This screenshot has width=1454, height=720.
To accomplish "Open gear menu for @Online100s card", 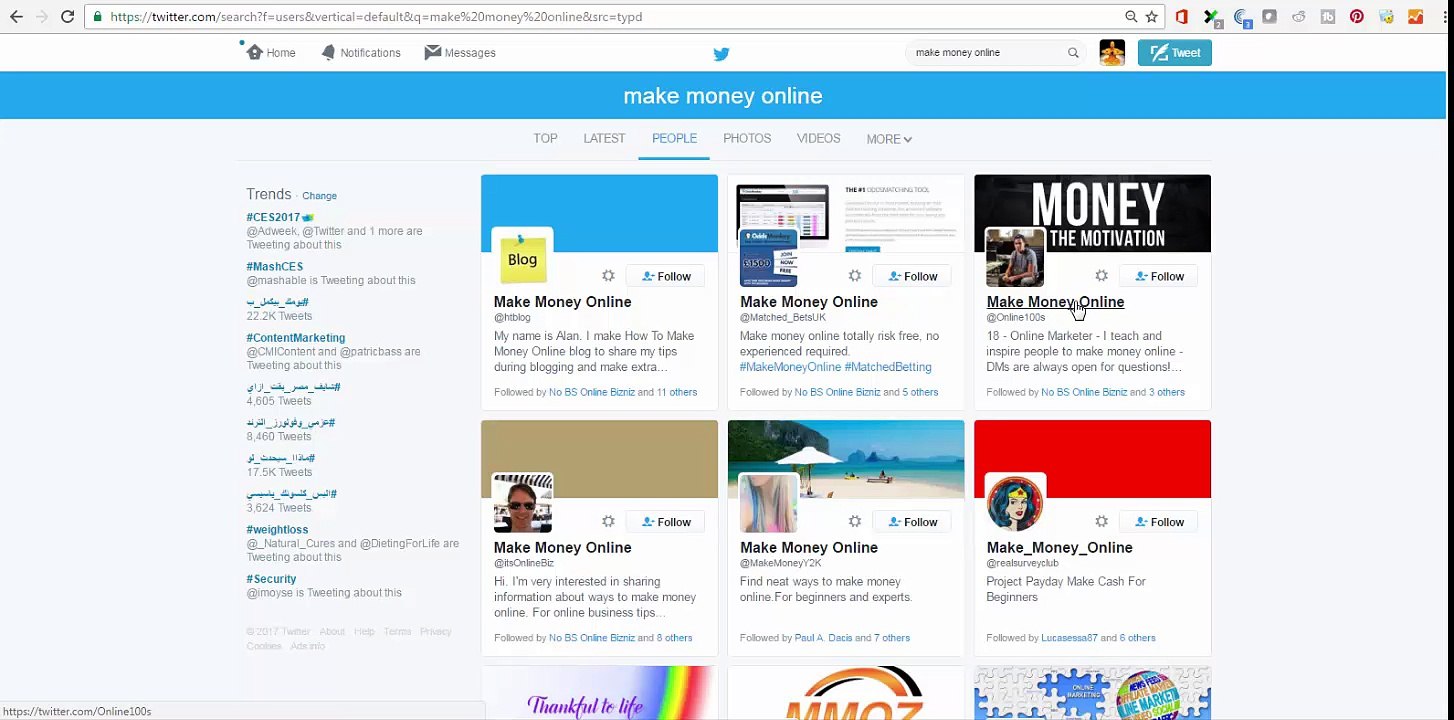I will tap(1101, 276).
